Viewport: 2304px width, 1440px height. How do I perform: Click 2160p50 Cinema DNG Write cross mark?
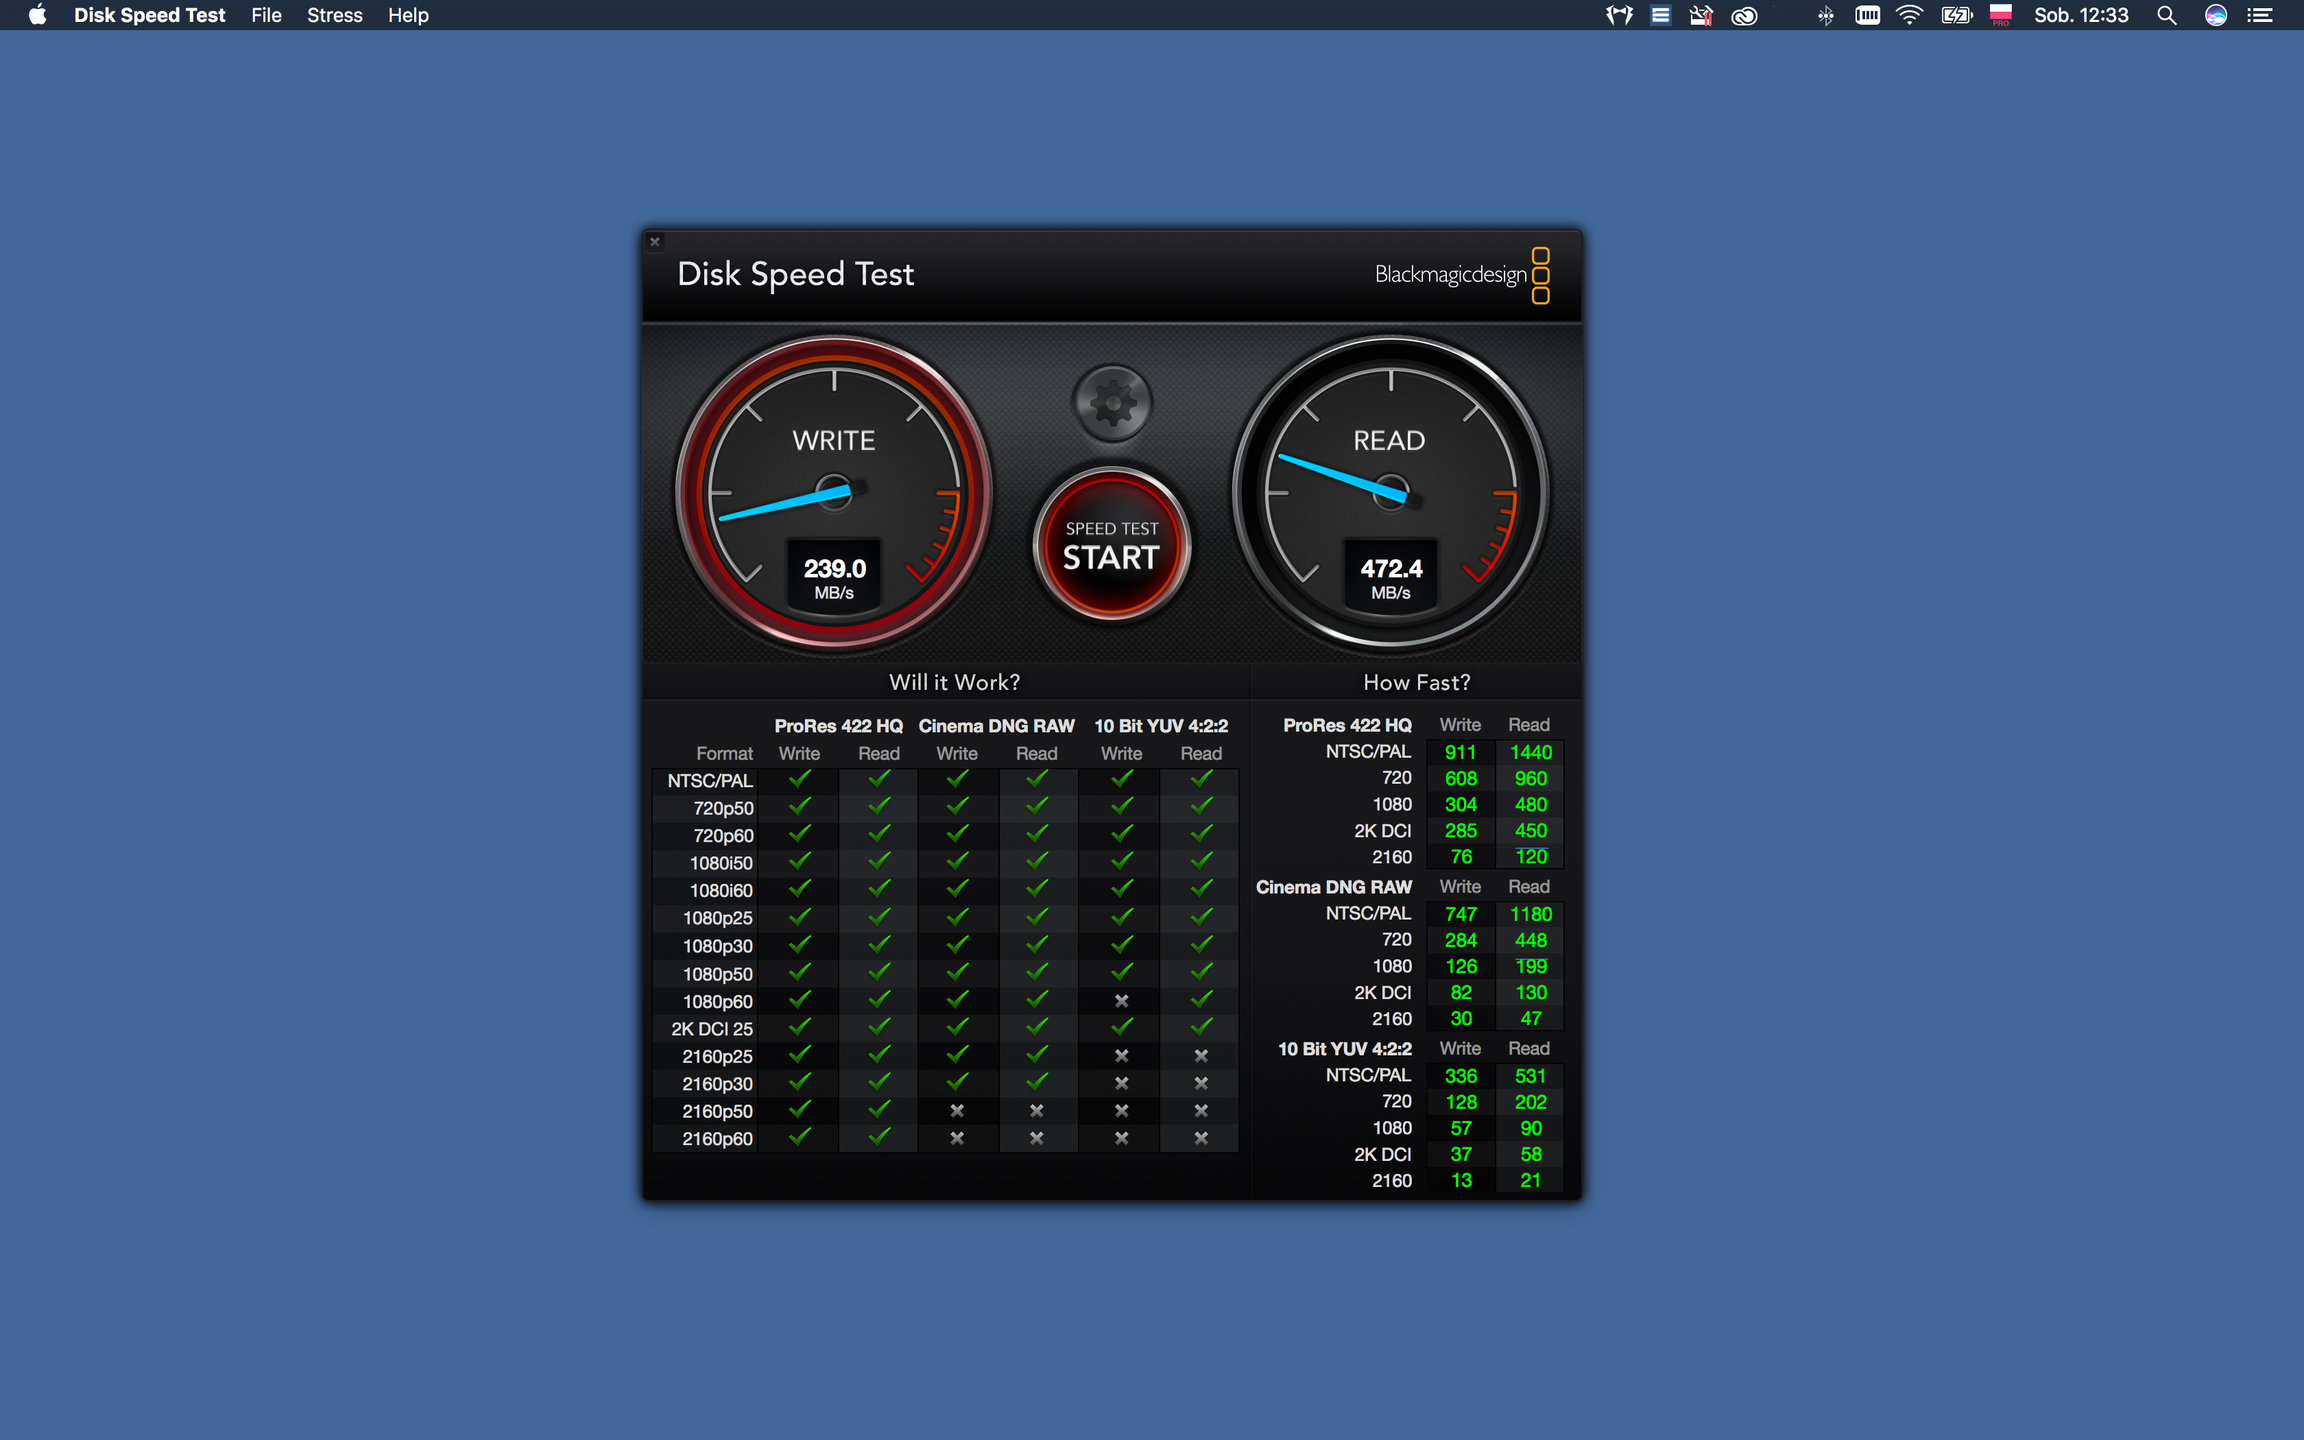click(x=957, y=1111)
